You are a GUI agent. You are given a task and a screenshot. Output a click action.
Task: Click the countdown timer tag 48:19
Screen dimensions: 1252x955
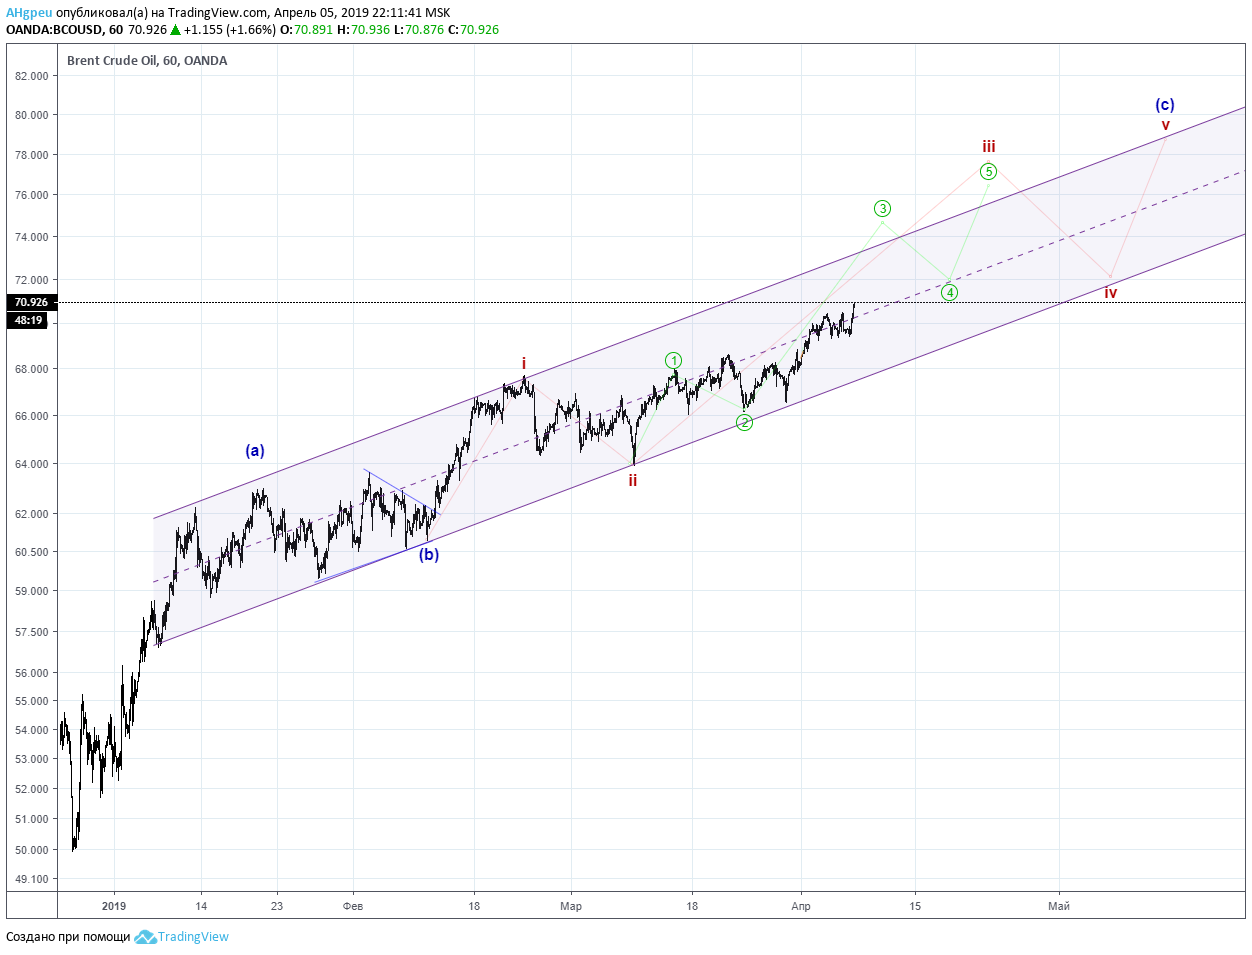tap(29, 320)
